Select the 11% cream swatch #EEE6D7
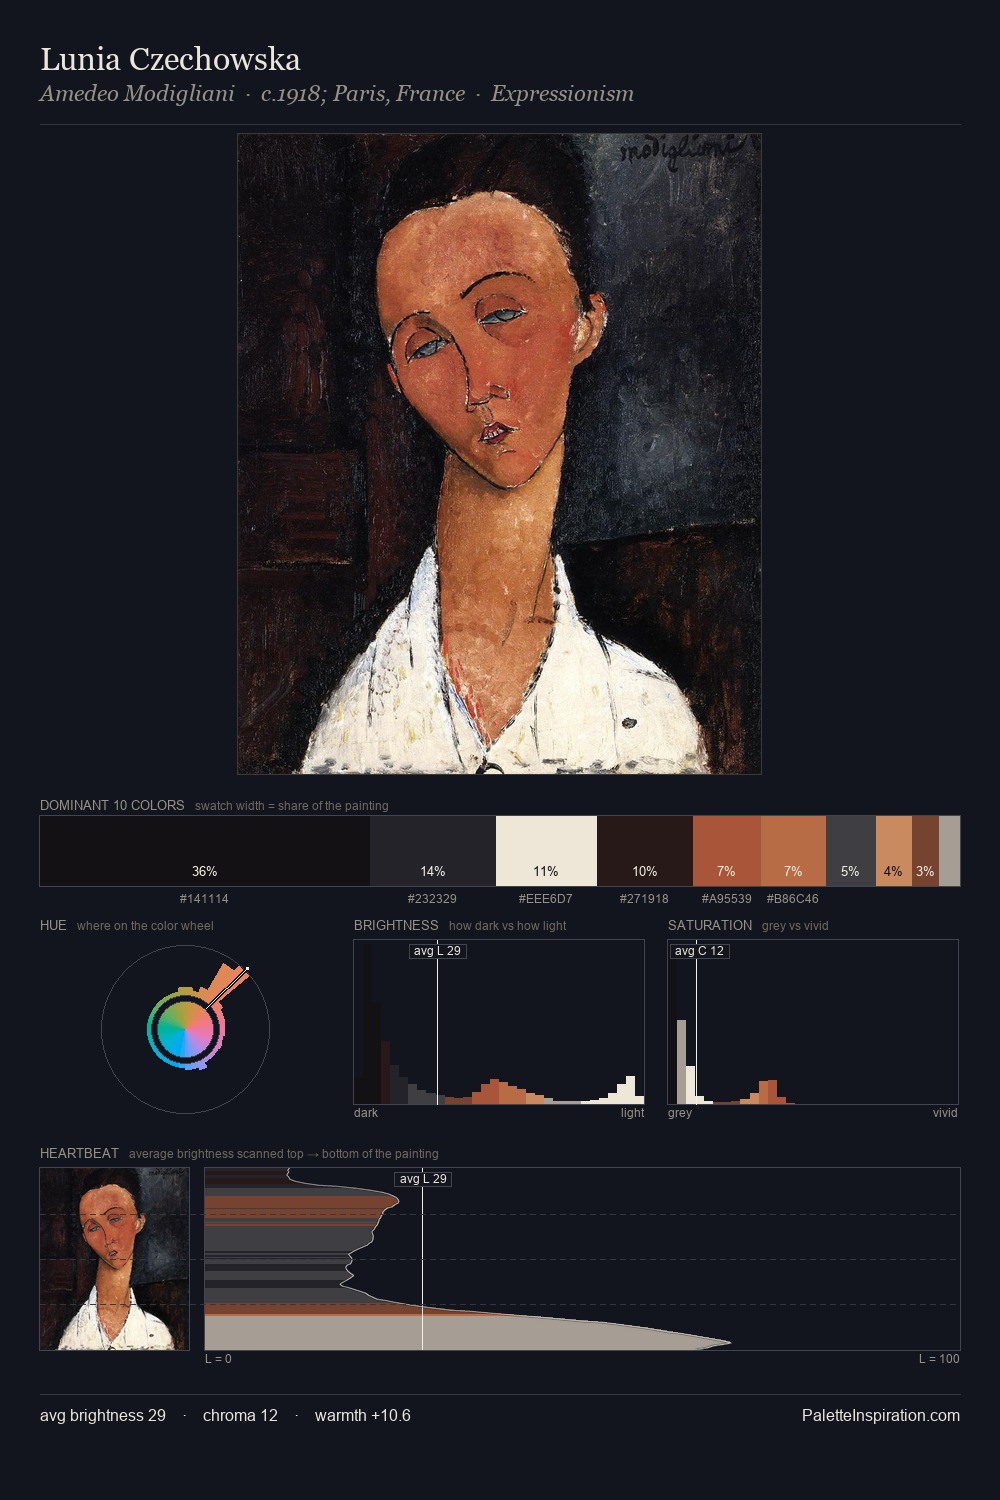1000x1500 pixels. (x=546, y=851)
